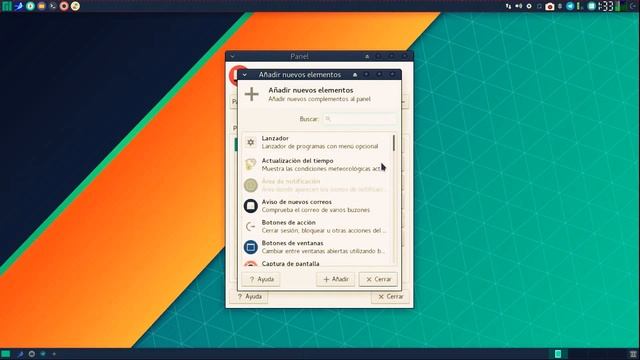Click the white ring tray icon
640x360 pixels.
(x=529, y=6)
